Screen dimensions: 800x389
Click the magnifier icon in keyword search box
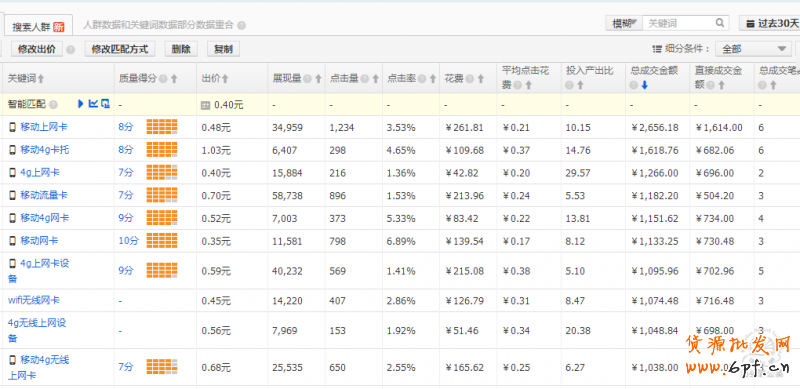tap(719, 23)
